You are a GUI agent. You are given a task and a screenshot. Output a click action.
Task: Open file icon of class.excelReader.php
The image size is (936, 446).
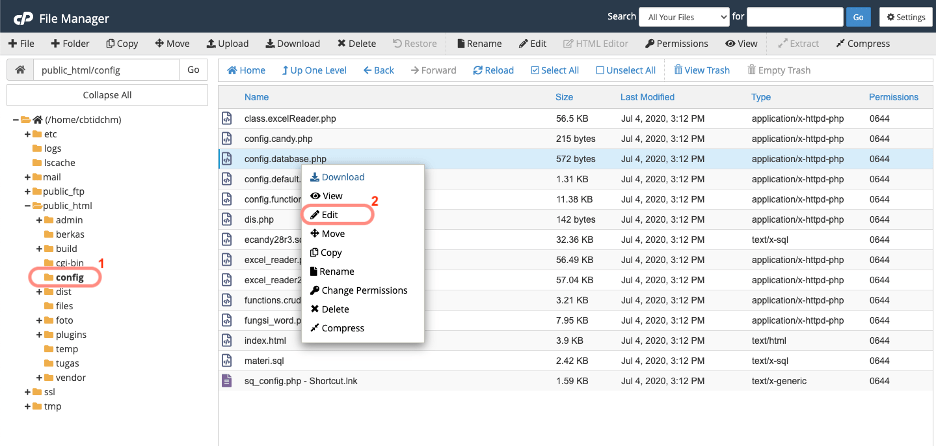pos(226,118)
